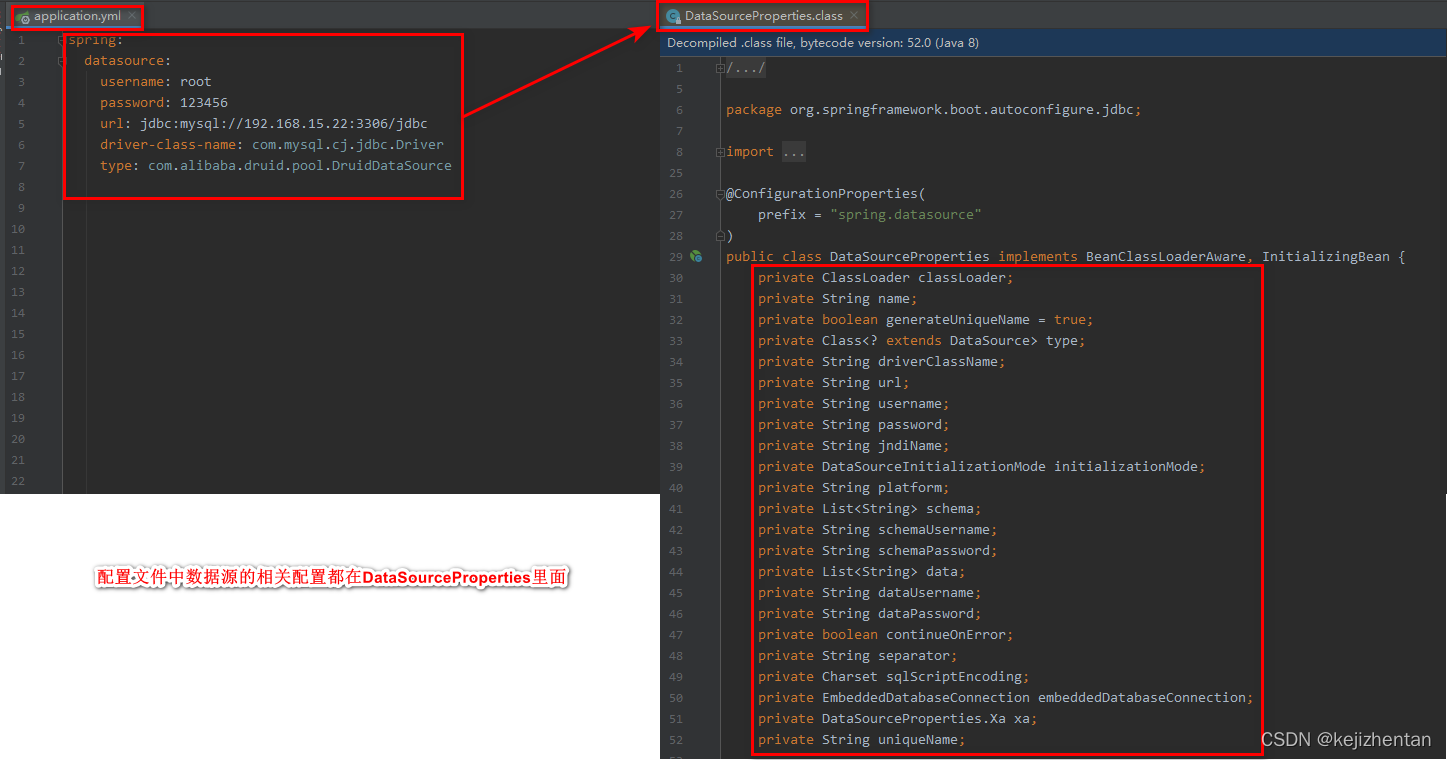
Task: Expand the folded /.../ comment at line 1
Action: click(x=720, y=68)
